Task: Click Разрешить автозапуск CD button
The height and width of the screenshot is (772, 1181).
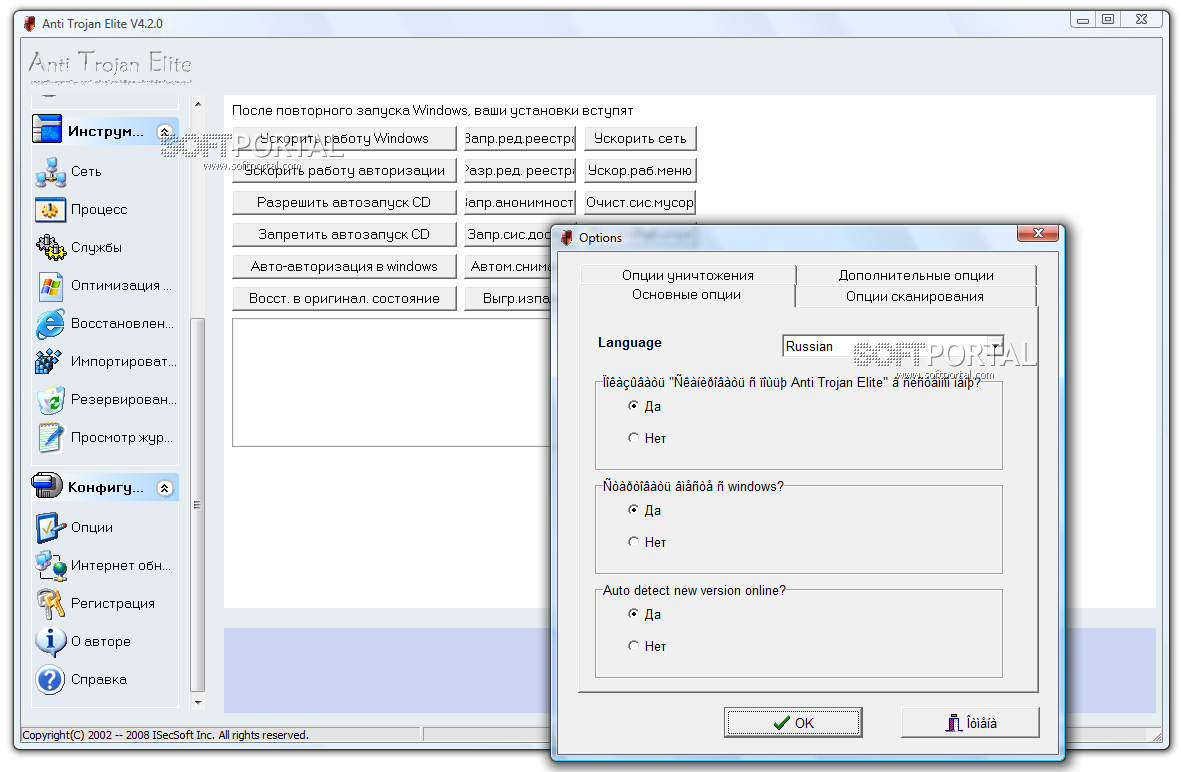Action: [343, 203]
